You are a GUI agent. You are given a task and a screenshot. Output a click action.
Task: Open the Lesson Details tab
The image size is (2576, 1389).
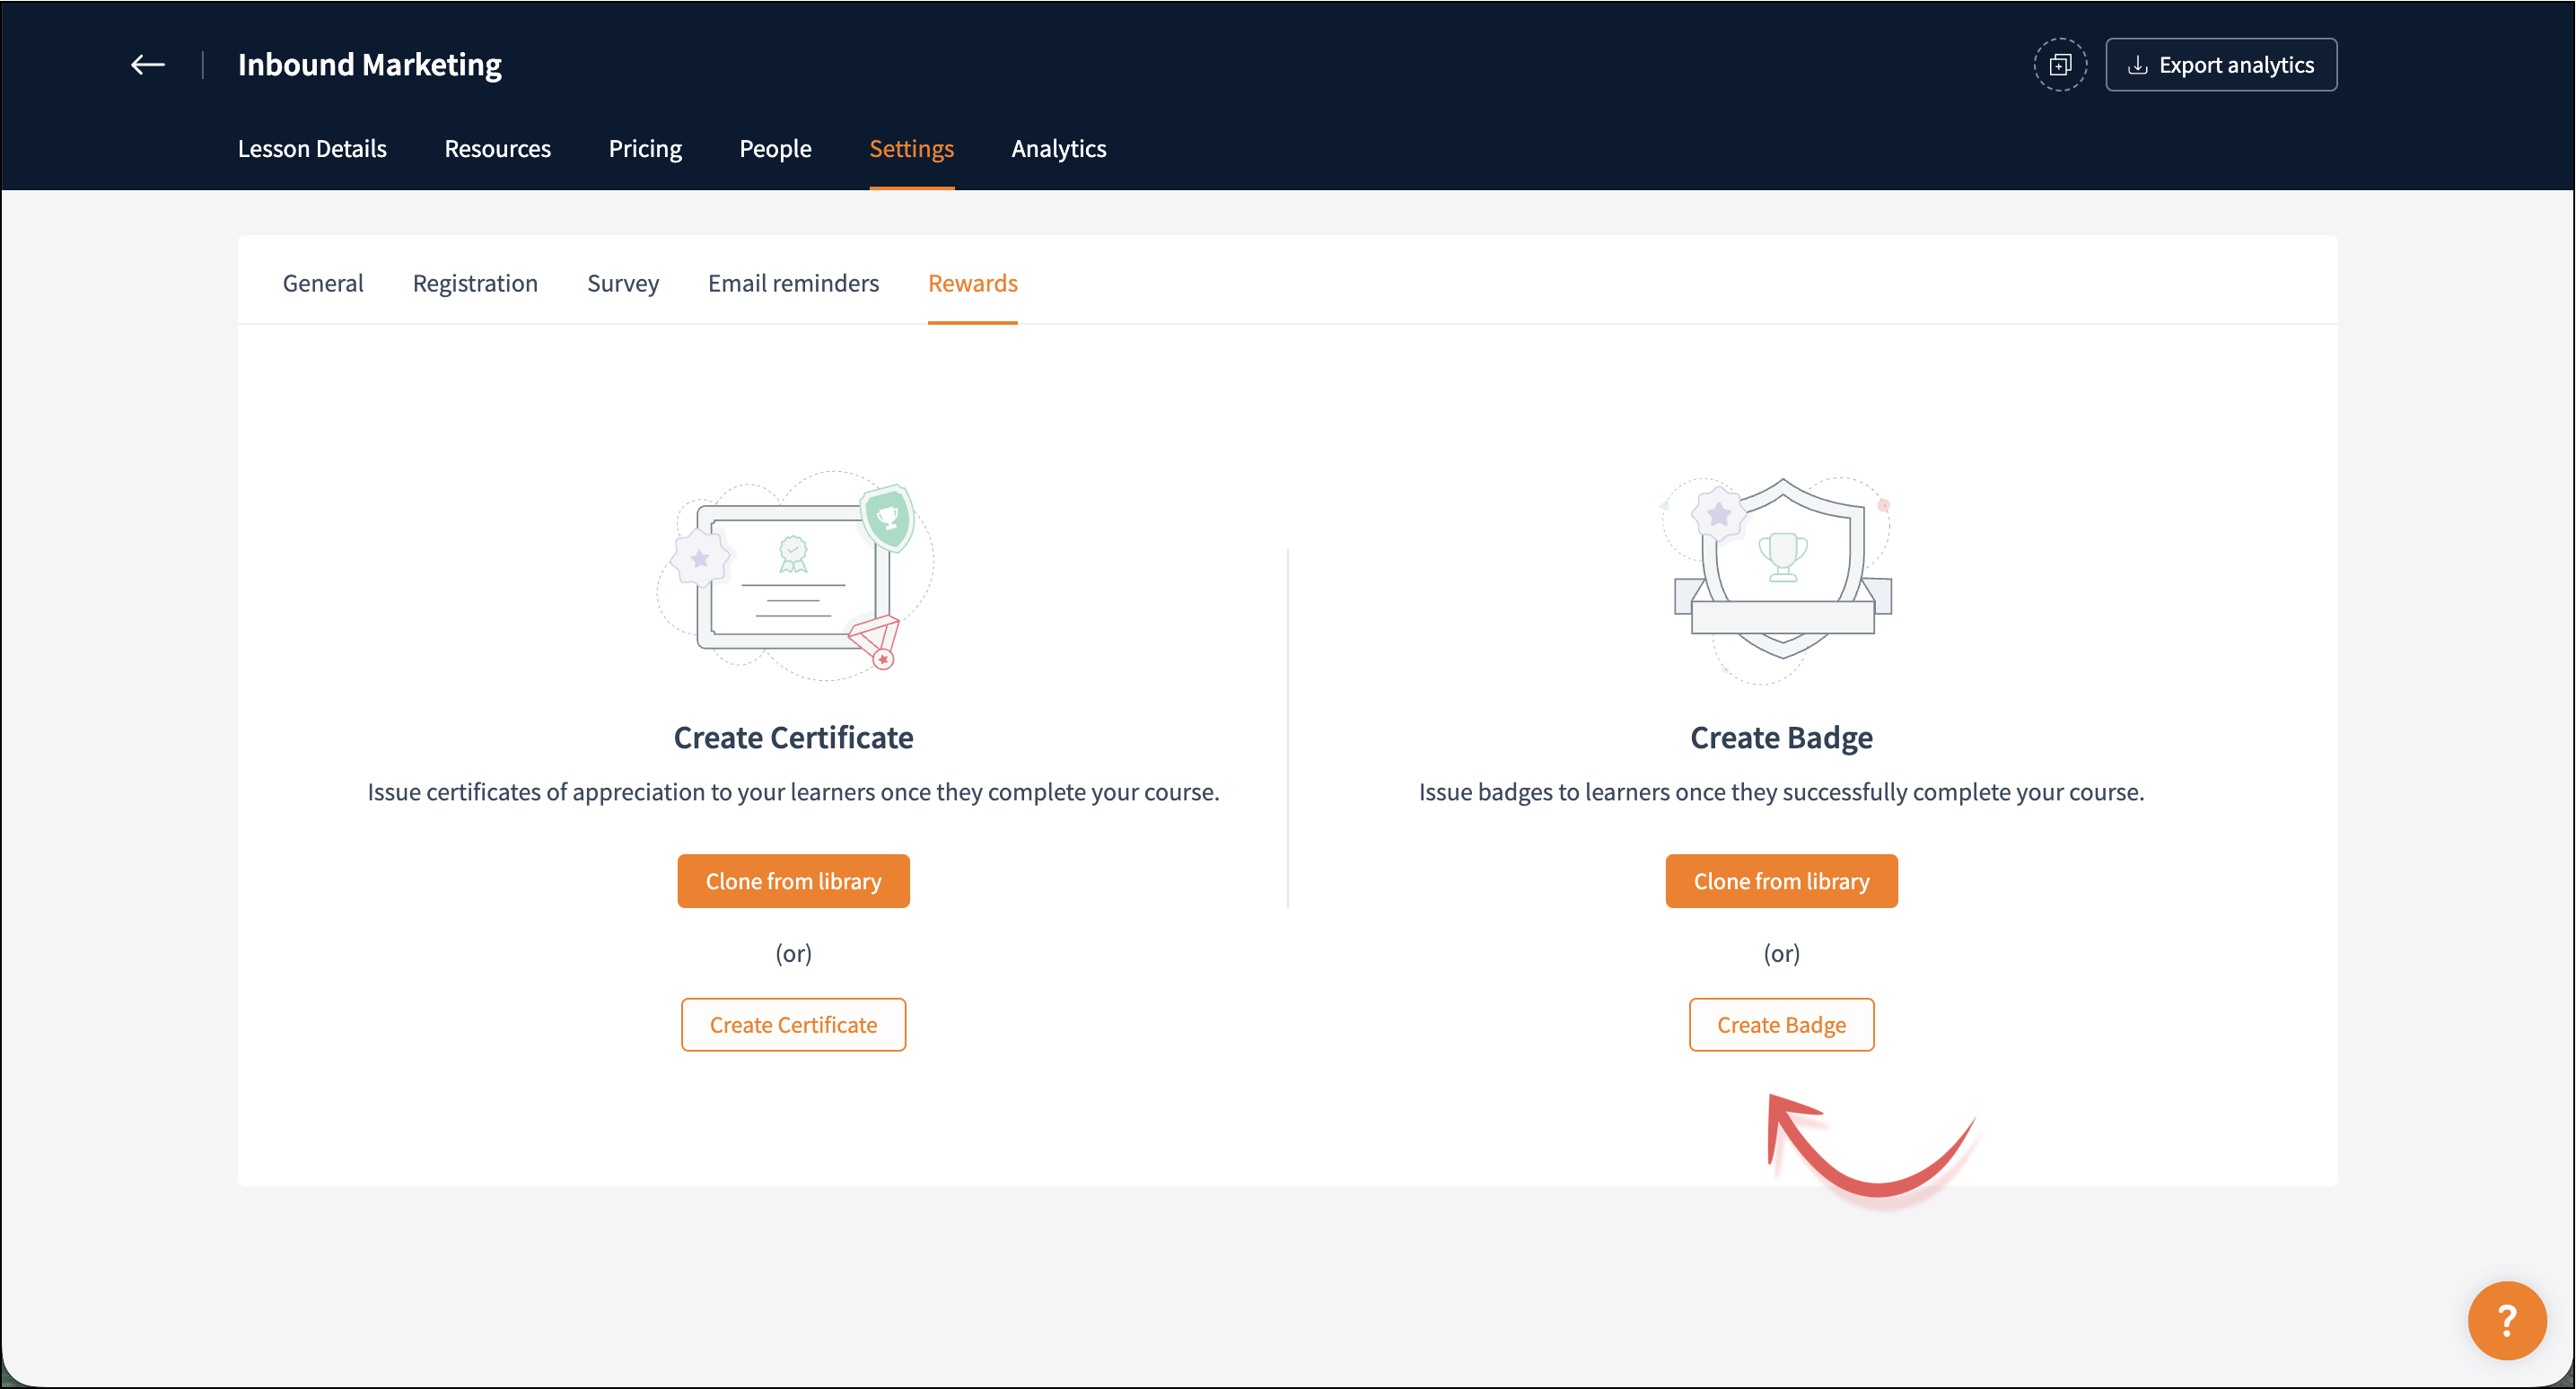312,148
